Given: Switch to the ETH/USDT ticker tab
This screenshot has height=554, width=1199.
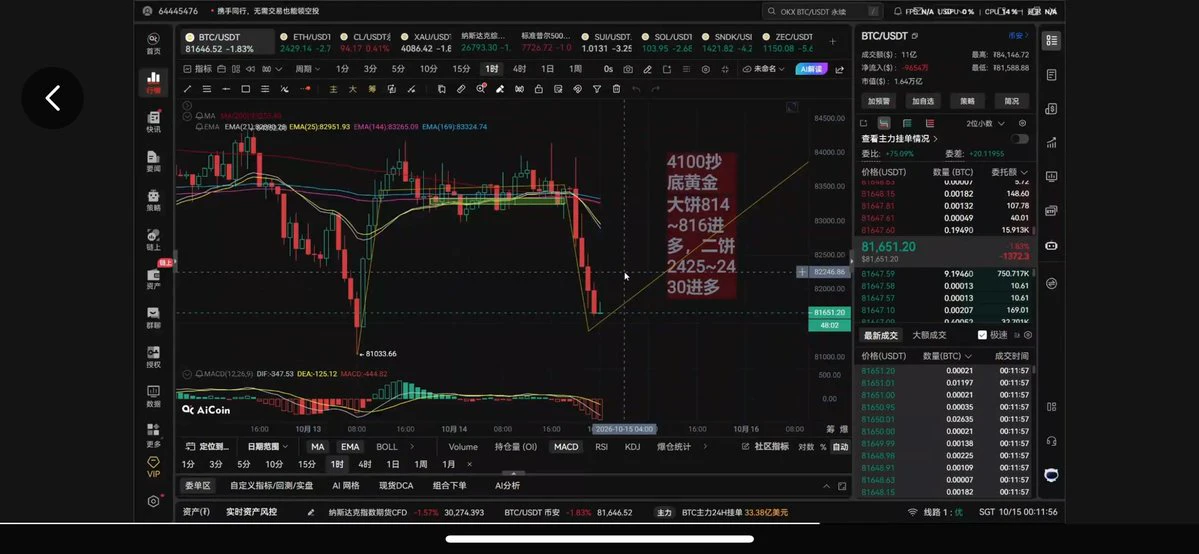Looking at the screenshot, I should coord(304,42).
